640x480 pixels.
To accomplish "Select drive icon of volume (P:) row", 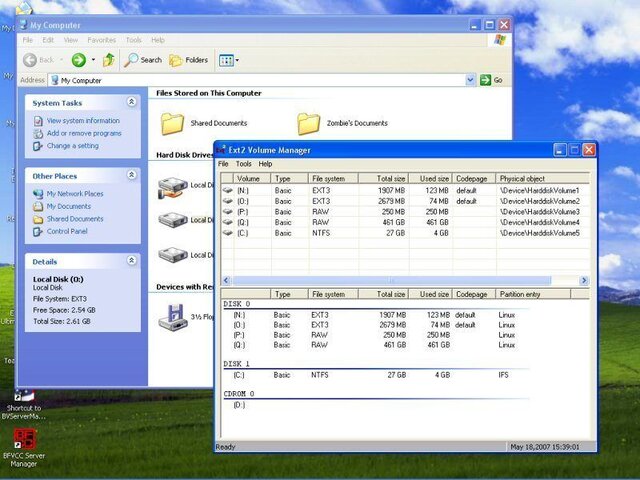I will point(227,211).
